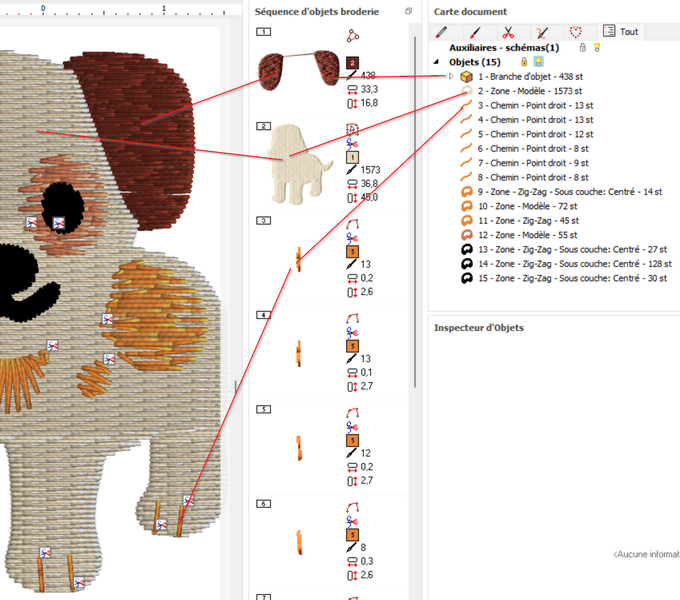Click the branch nodes icon in sequence item 1
This screenshot has height=600, width=680.
point(353,36)
